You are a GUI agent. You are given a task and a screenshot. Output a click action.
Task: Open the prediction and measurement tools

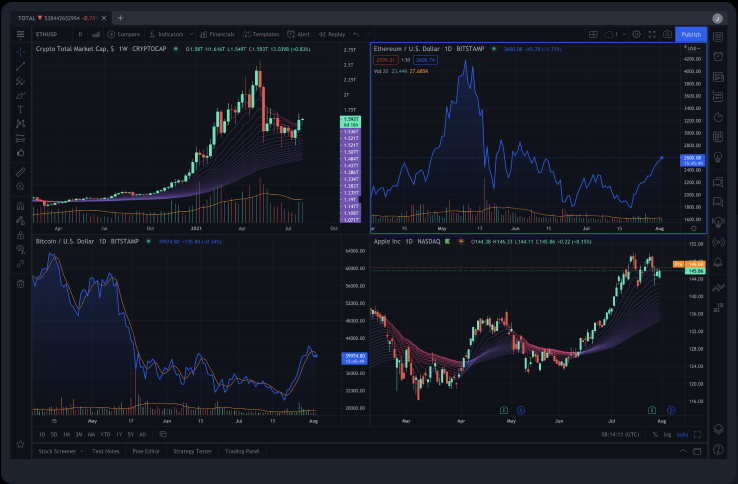point(20,138)
